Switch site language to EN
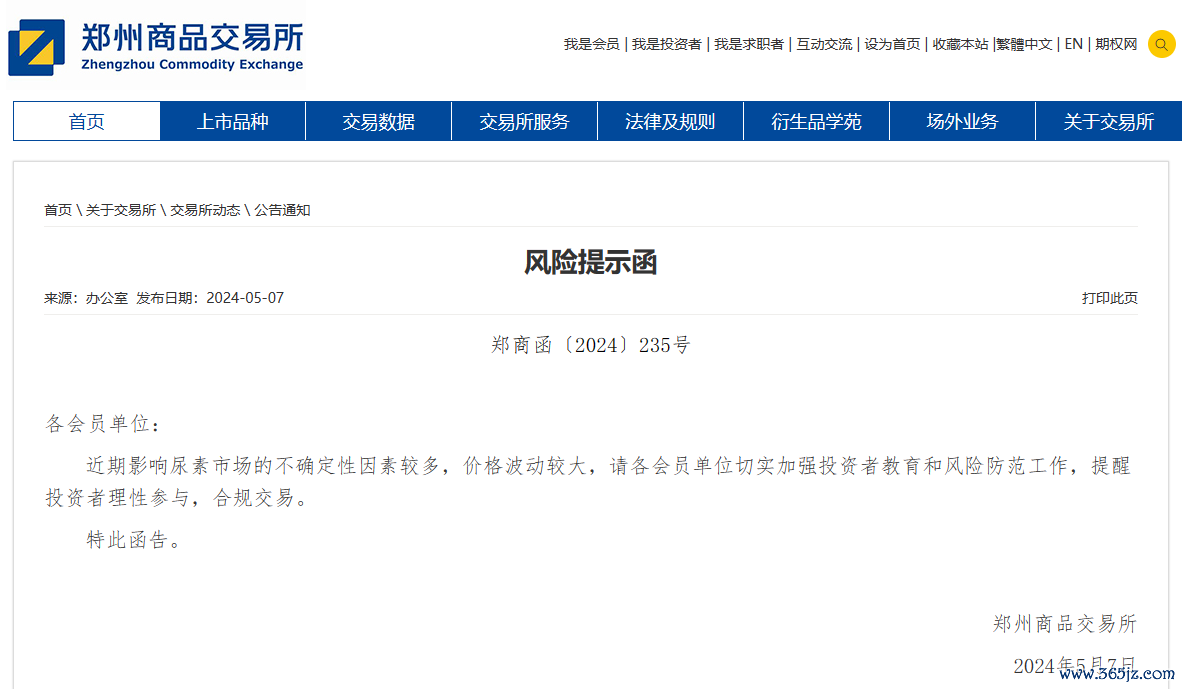Screen dimensions: 1182x689 coord(1073,44)
